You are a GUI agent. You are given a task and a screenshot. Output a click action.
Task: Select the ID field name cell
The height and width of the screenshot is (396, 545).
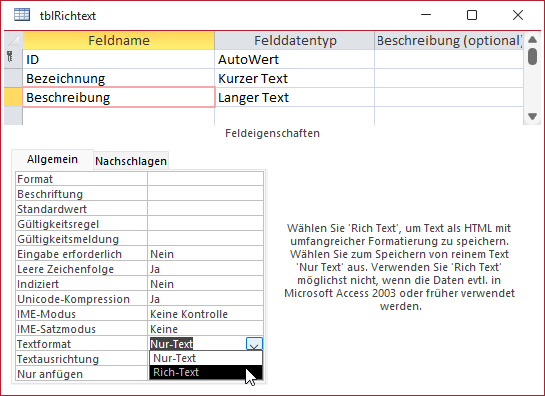(x=119, y=59)
